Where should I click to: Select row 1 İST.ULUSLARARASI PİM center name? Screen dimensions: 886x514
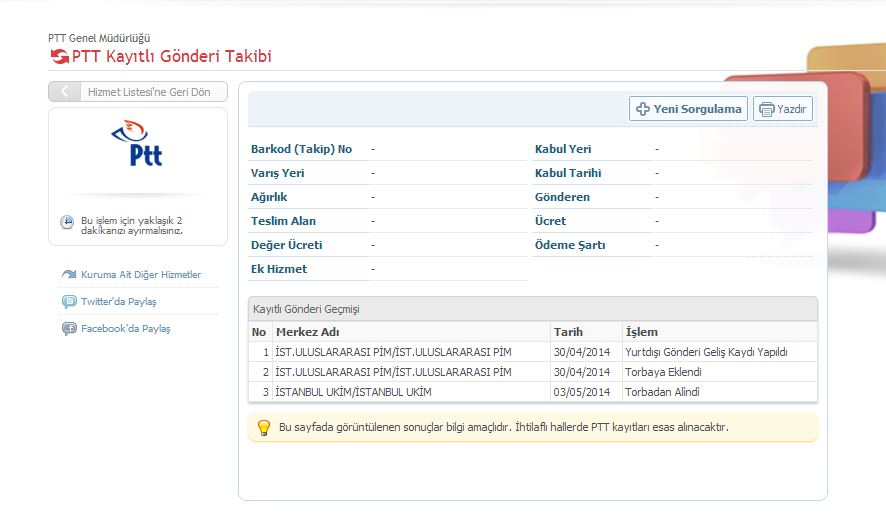pyautogui.click(x=393, y=352)
